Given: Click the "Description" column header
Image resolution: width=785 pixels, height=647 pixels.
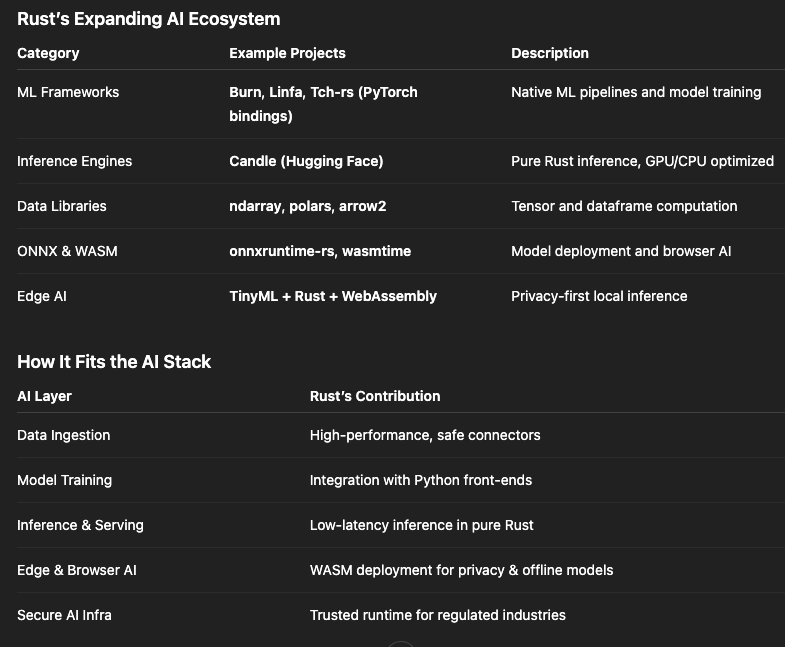Looking at the screenshot, I should [550, 53].
